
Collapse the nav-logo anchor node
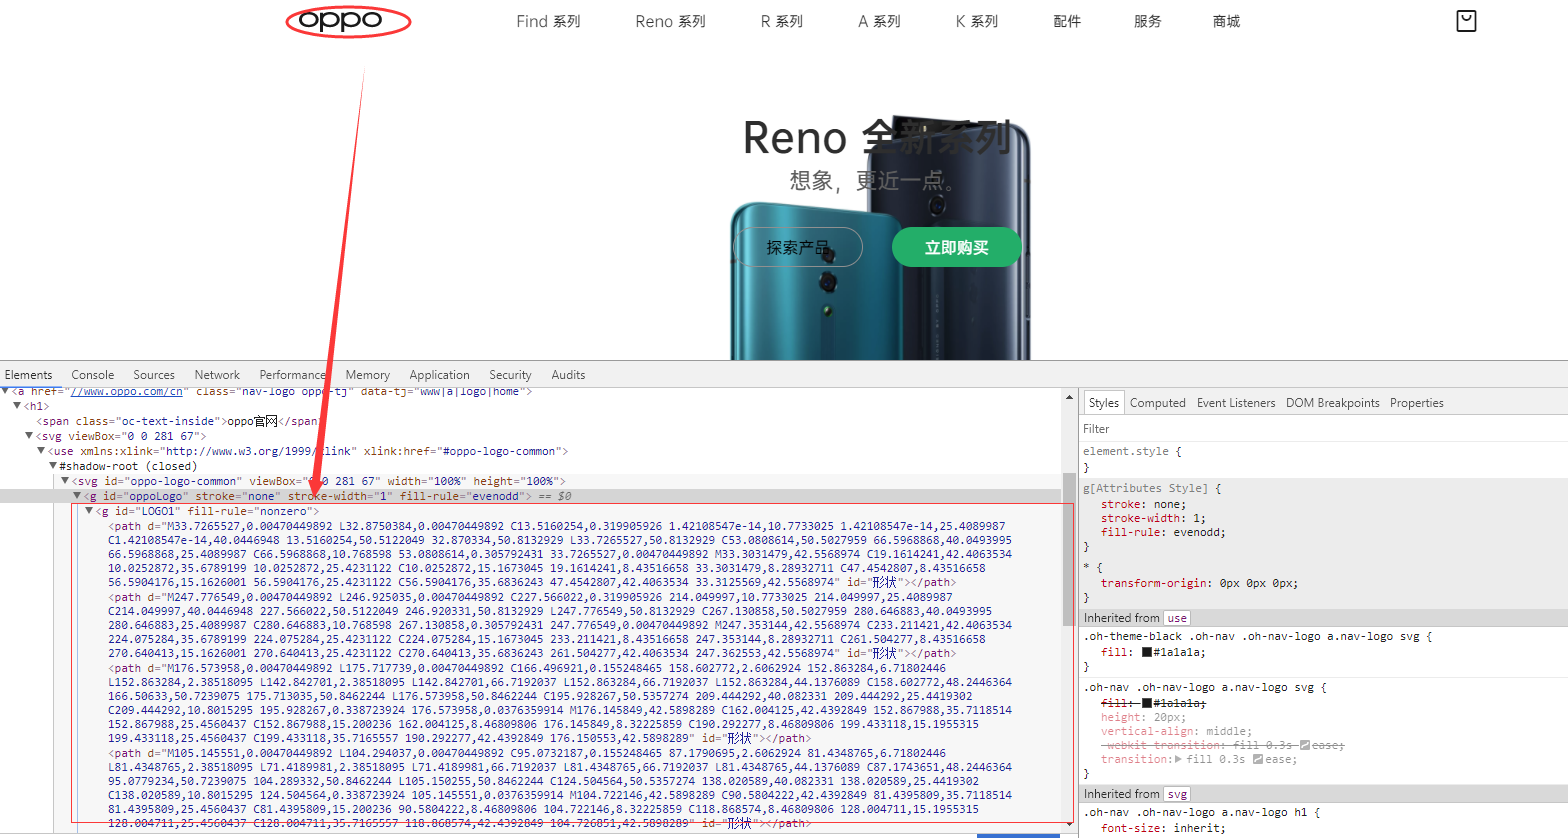coord(5,391)
